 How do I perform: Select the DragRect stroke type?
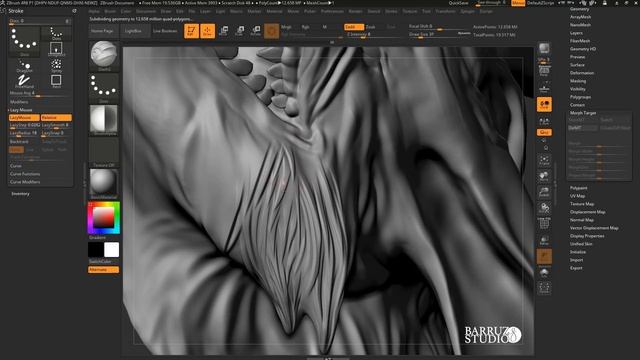[56, 49]
